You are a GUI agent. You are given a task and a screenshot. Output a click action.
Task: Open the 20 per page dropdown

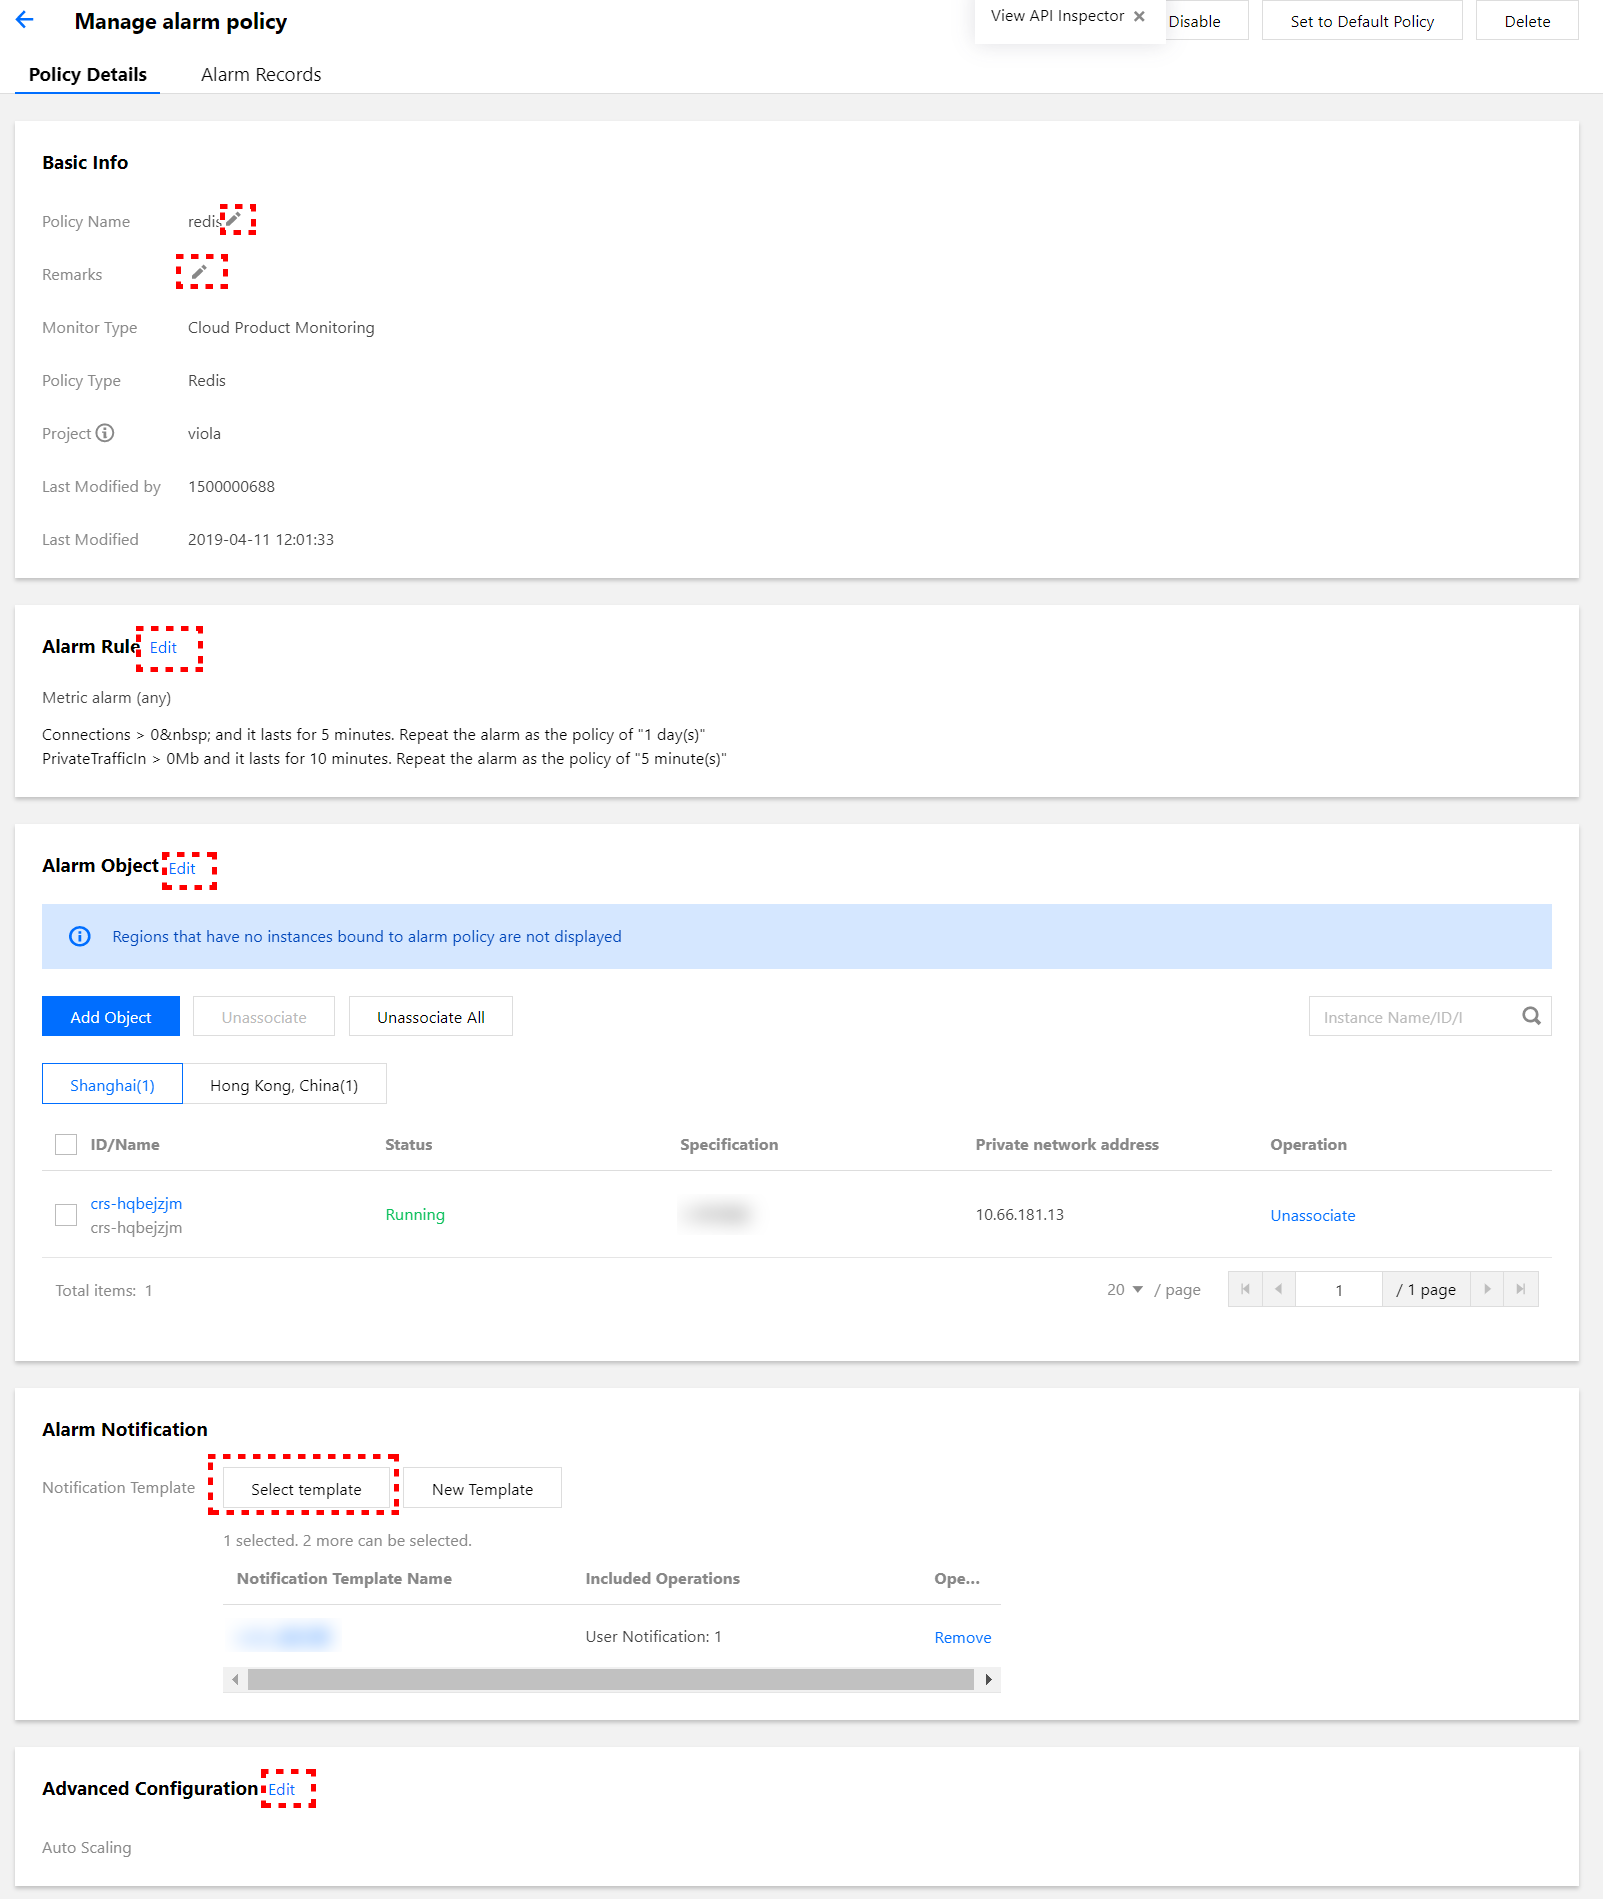pos(1125,1289)
